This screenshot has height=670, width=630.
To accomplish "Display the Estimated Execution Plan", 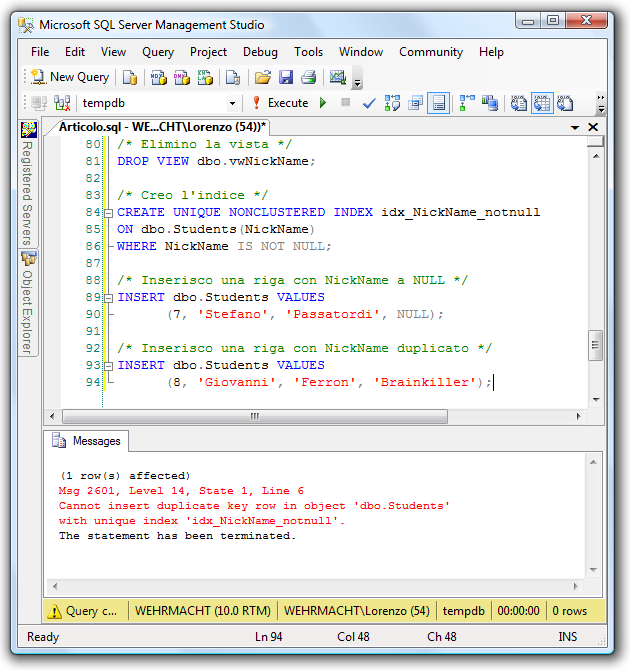I will [x=392, y=103].
